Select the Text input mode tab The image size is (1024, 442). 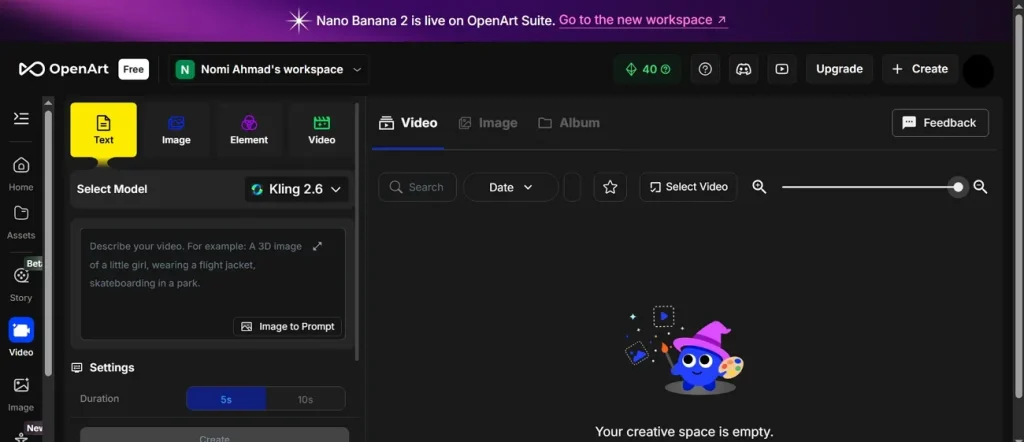(104, 129)
